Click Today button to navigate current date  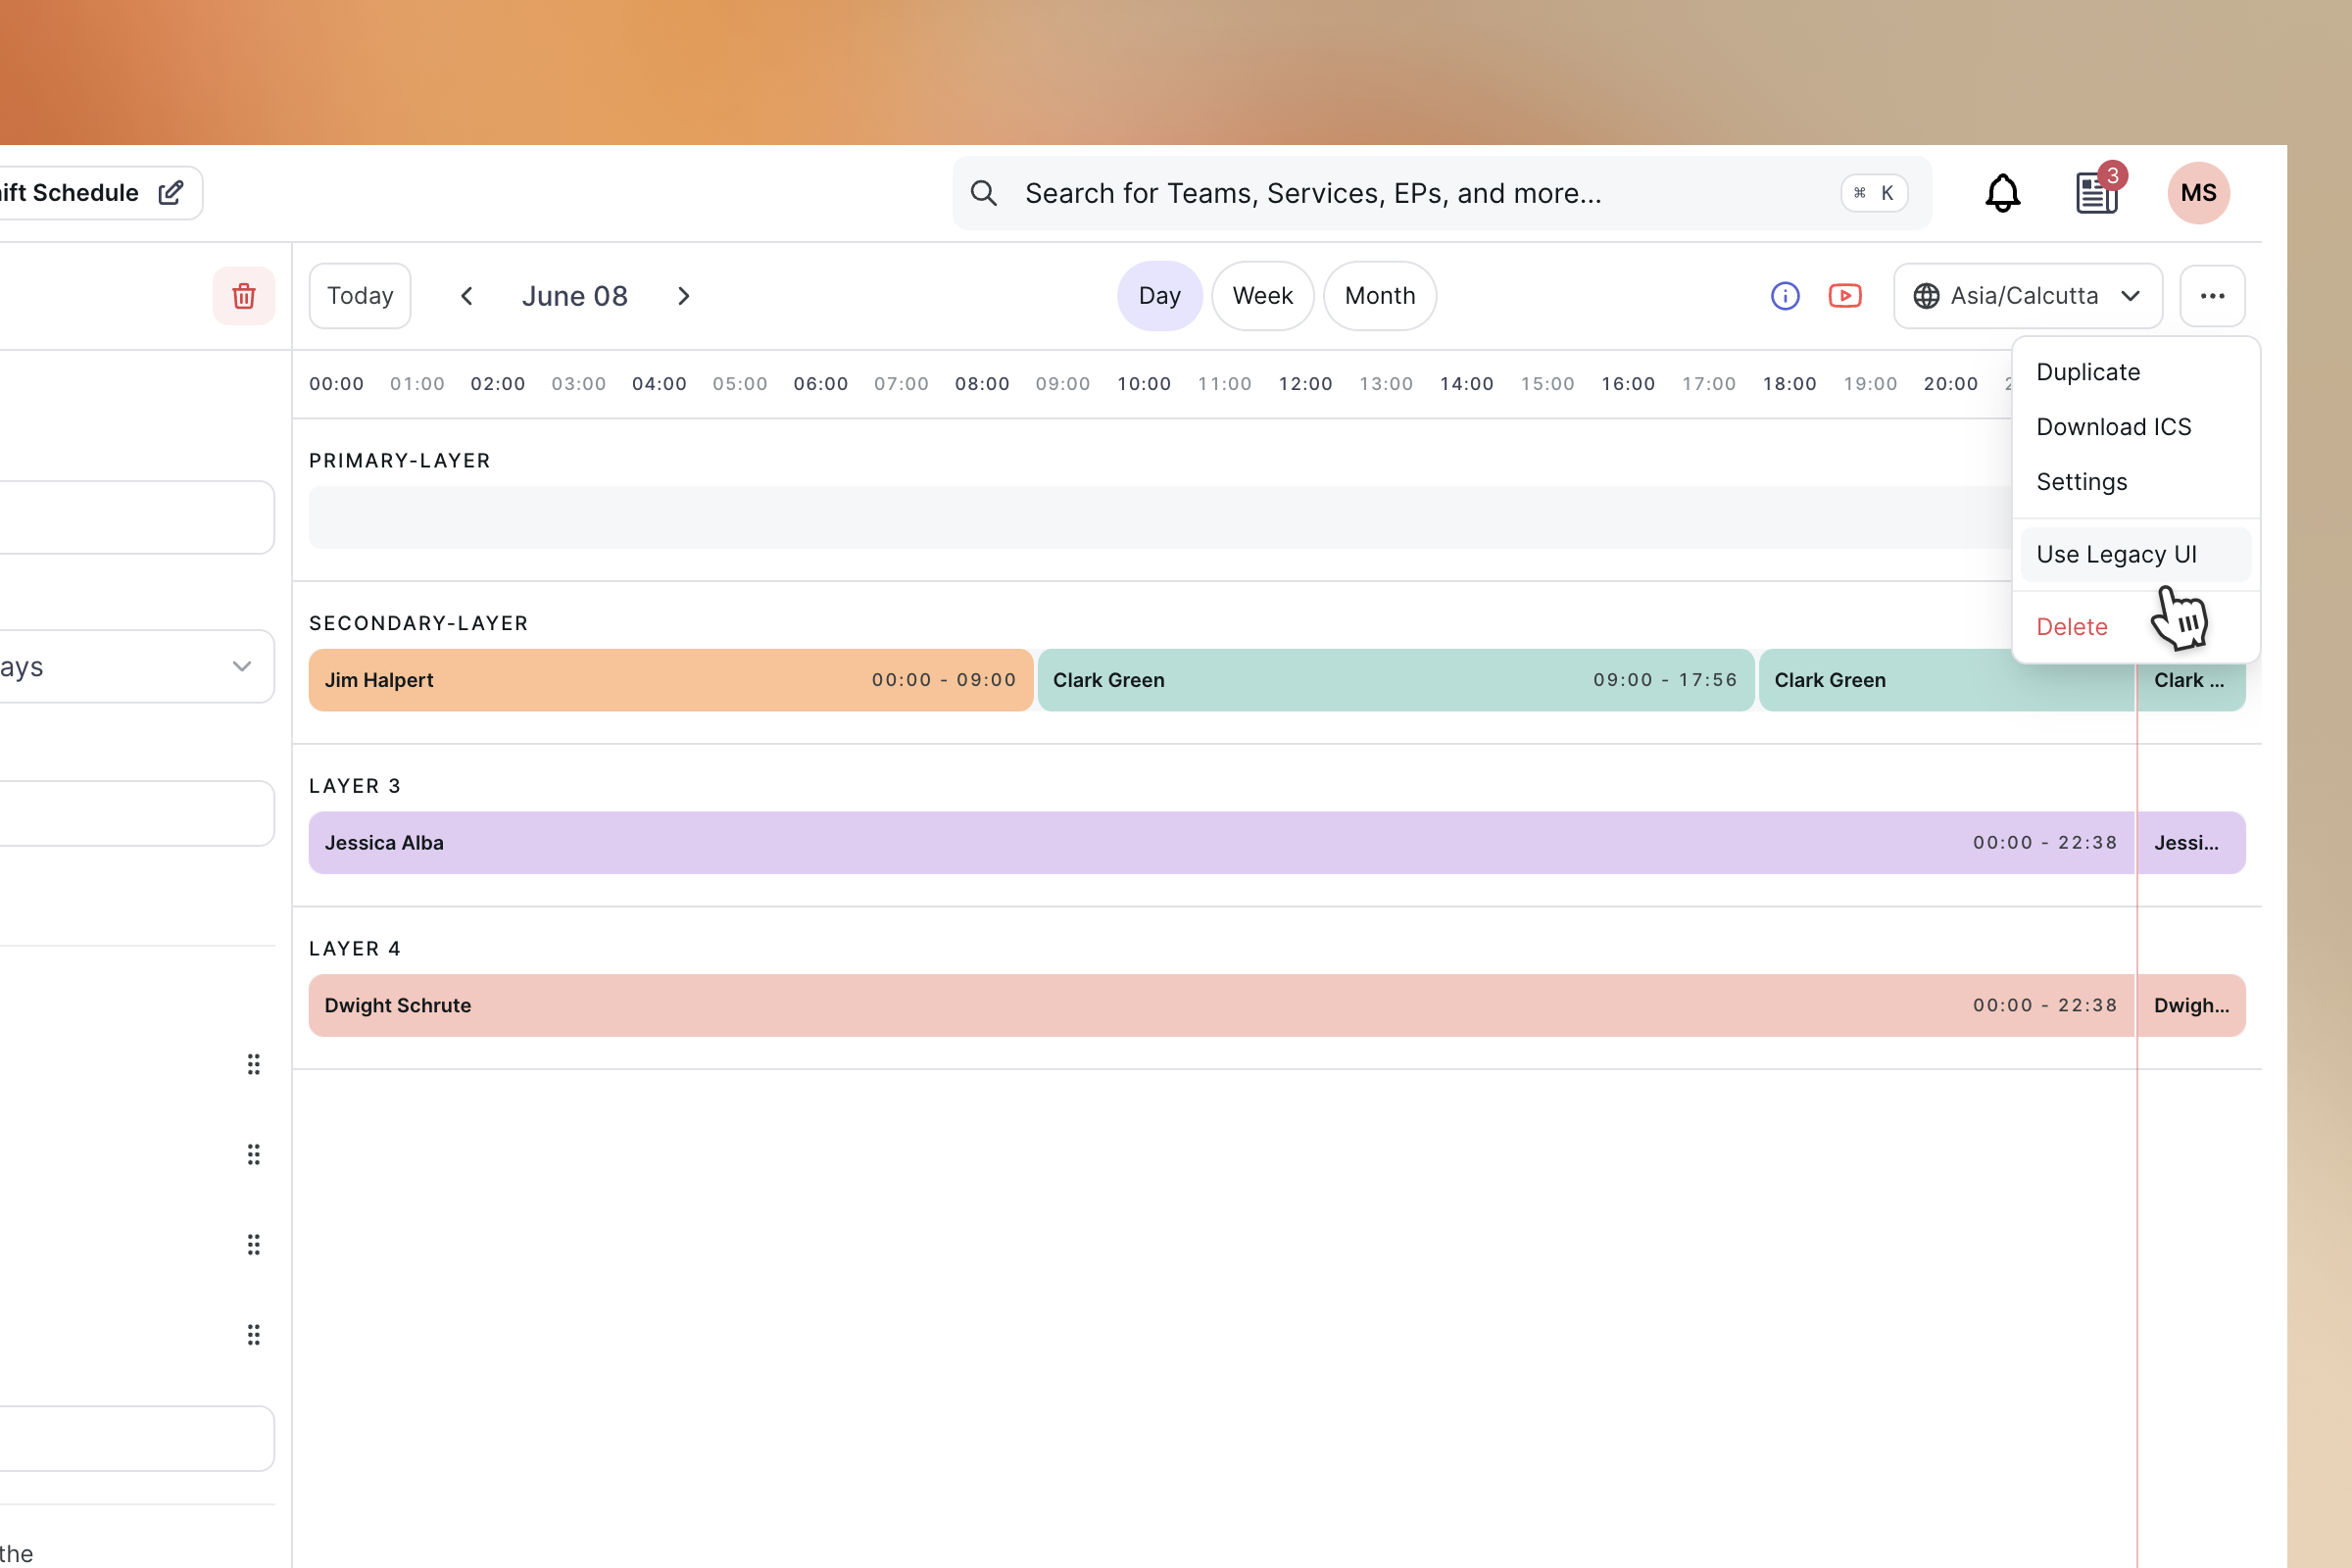click(x=361, y=294)
